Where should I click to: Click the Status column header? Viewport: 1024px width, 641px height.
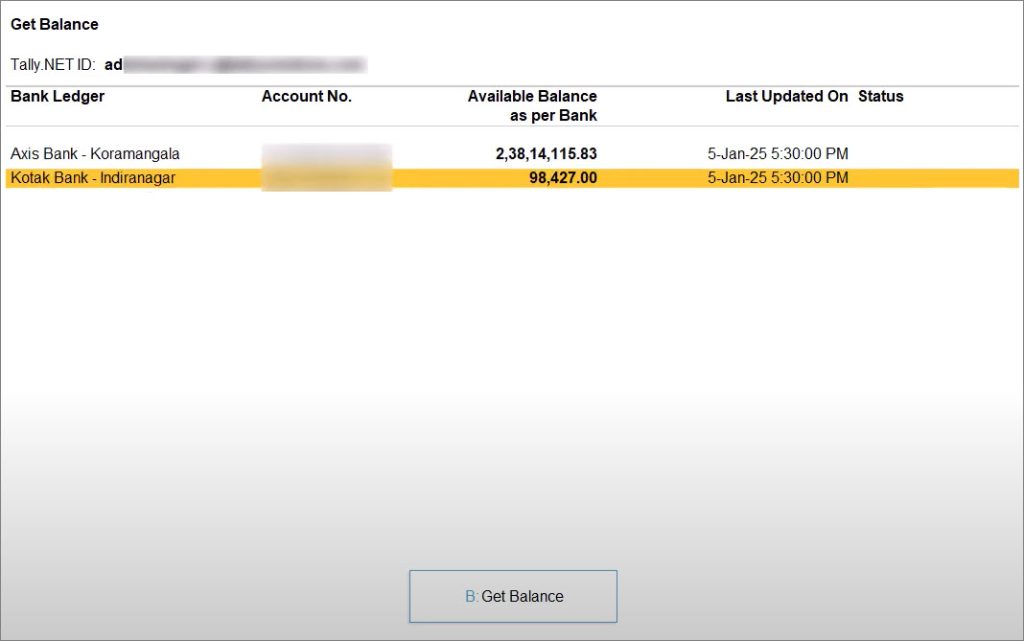tap(880, 96)
